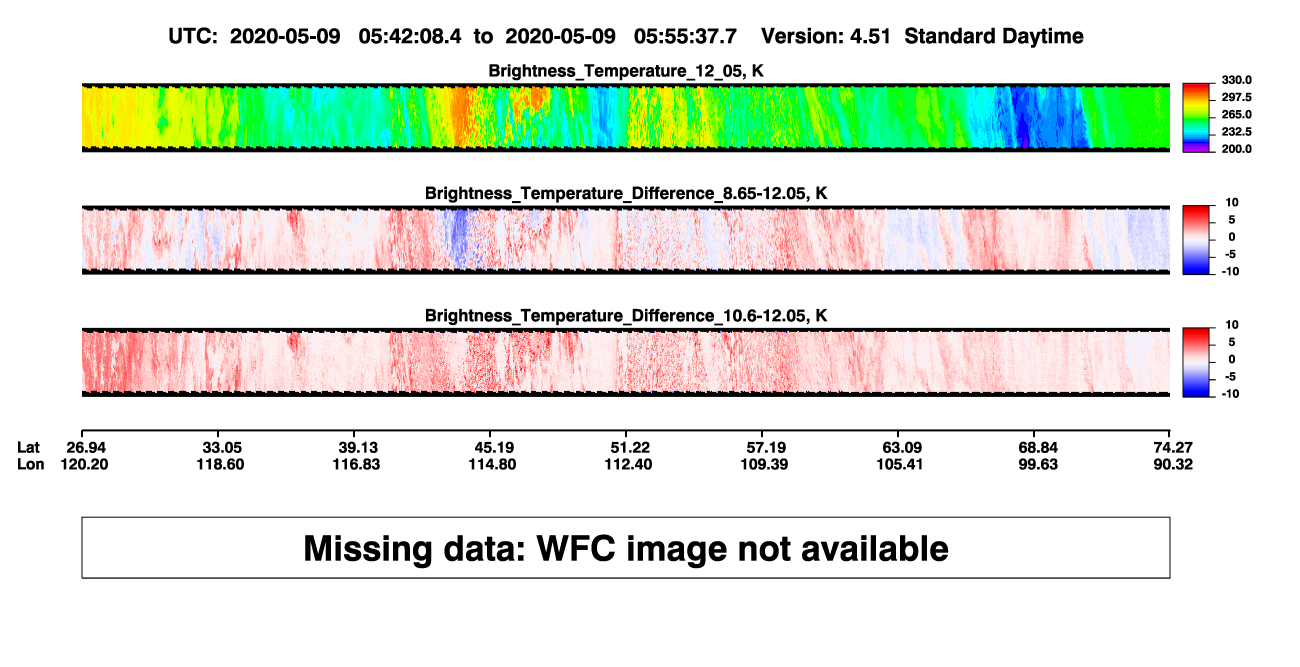The height and width of the screenshot is (667, 1300).
Task: Click the 'Lon' axis row label
Action: (x=31, y=464)
